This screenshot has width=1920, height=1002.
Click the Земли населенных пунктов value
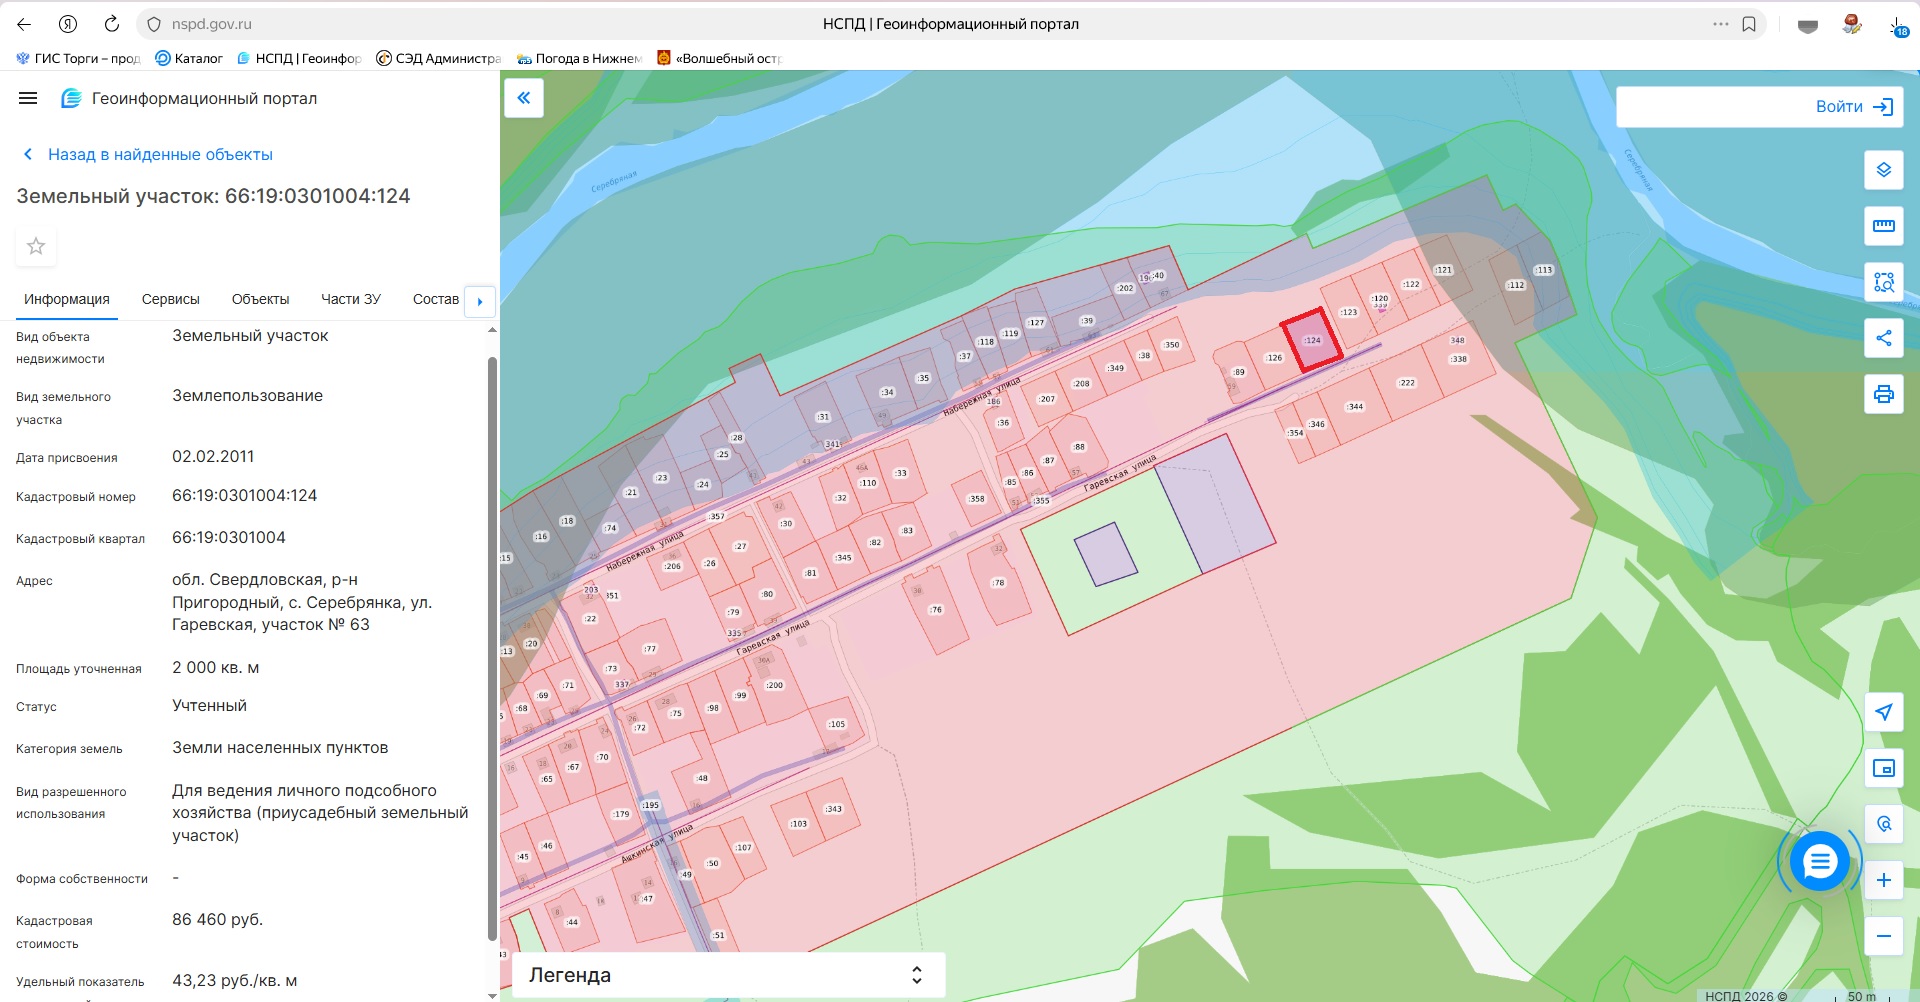pyautogui.click(x=280, y=748)
